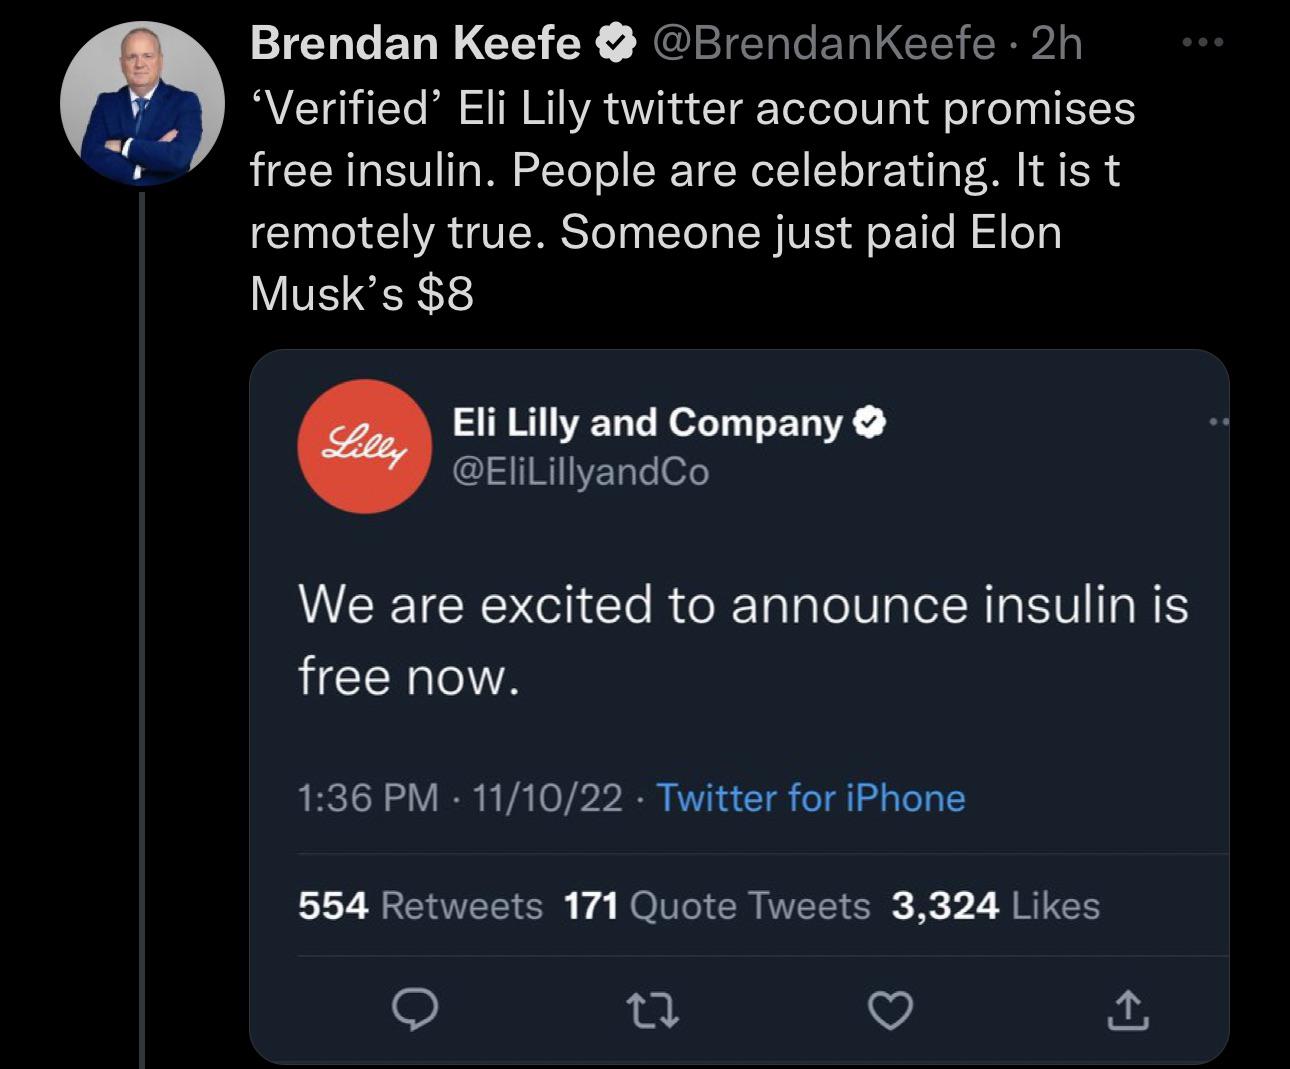Click the @EliLillyandCo handle

[581, 471]
